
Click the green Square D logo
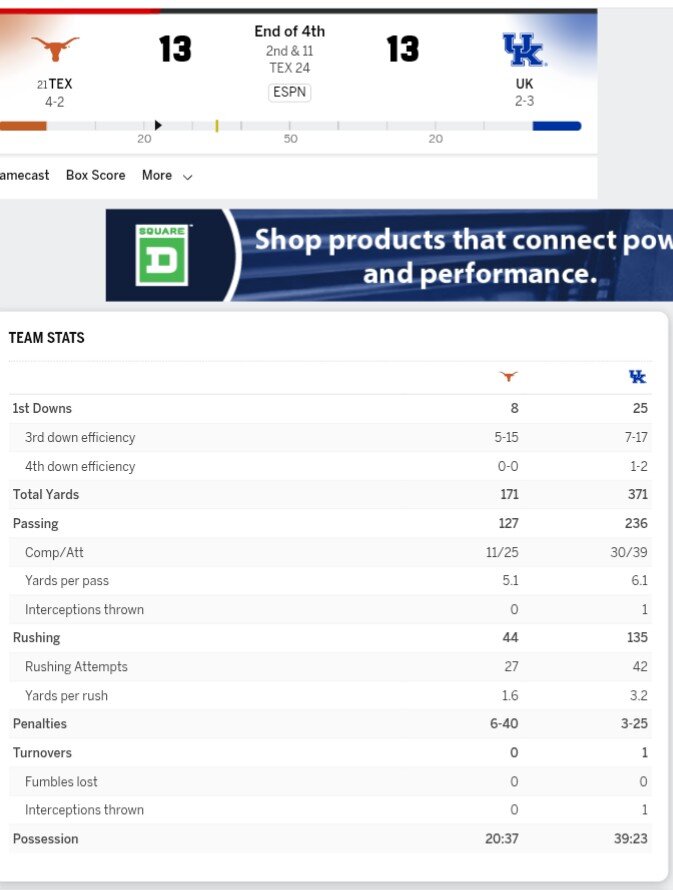tap(162, 255)
